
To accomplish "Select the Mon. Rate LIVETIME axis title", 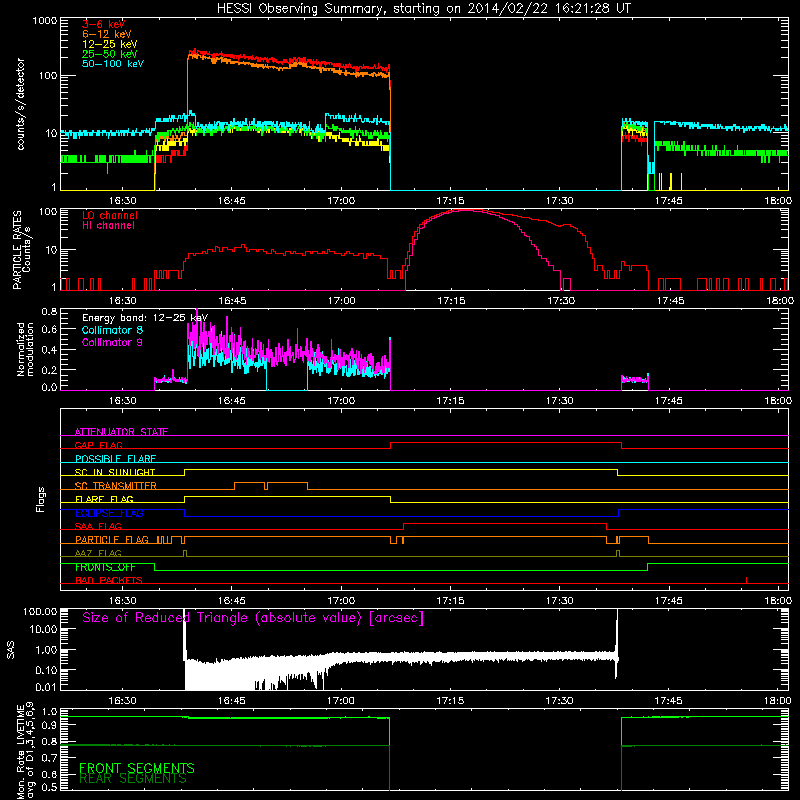I will pyautogui.click(x=25, y=751).
